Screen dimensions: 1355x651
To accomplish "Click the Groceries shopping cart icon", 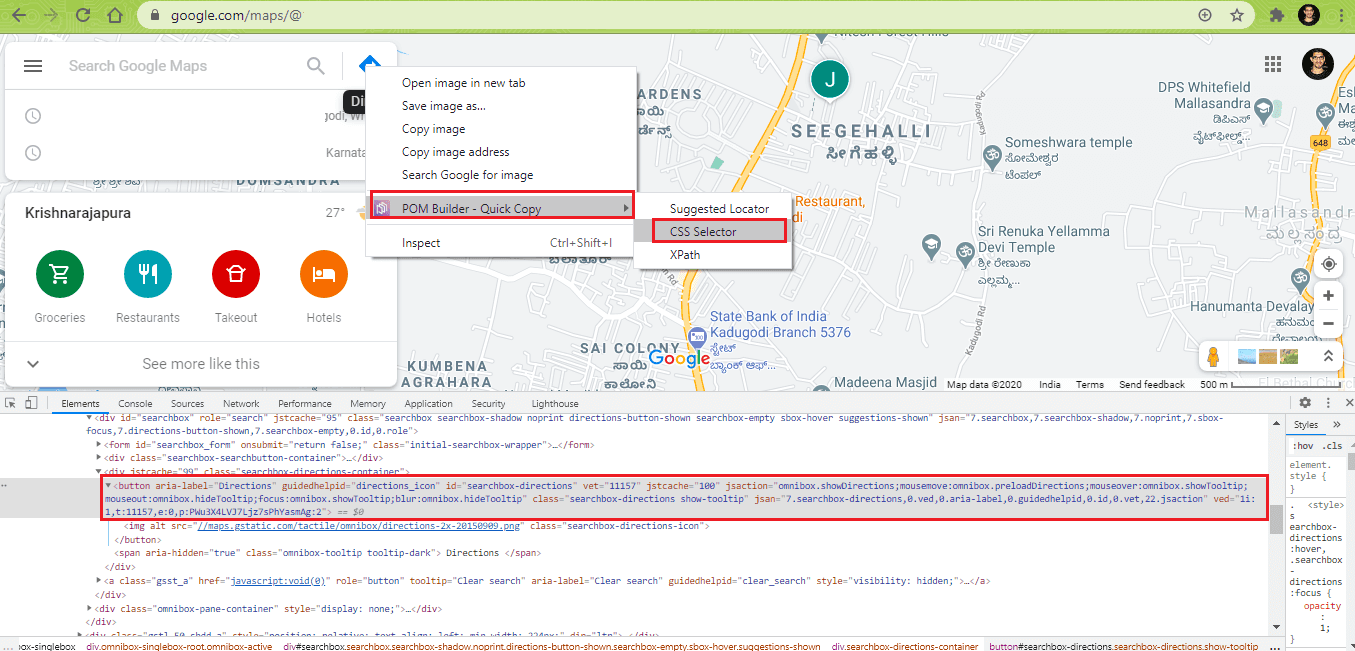I will tap(60, 274).
